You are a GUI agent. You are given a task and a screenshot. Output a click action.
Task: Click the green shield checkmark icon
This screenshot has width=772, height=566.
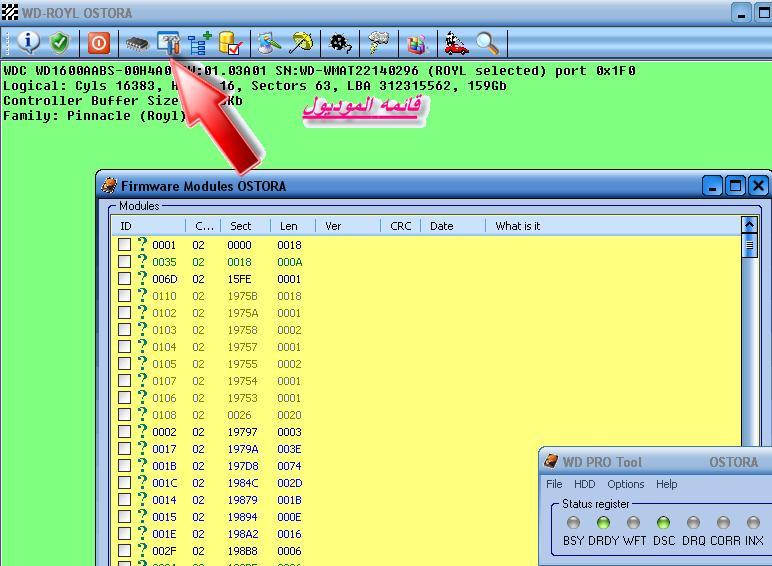pyautogui.click(x=59, y=43)
